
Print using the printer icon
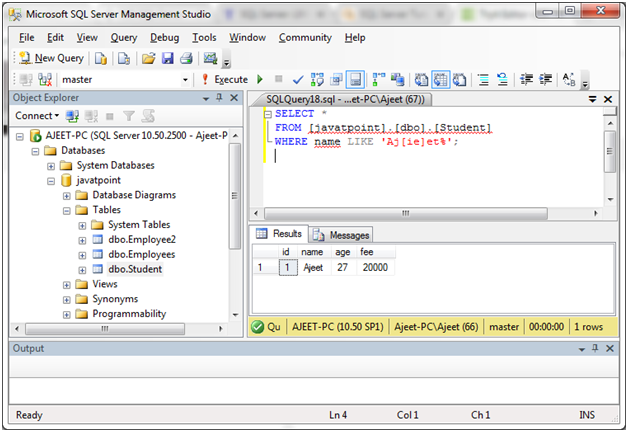click(186, 58)
